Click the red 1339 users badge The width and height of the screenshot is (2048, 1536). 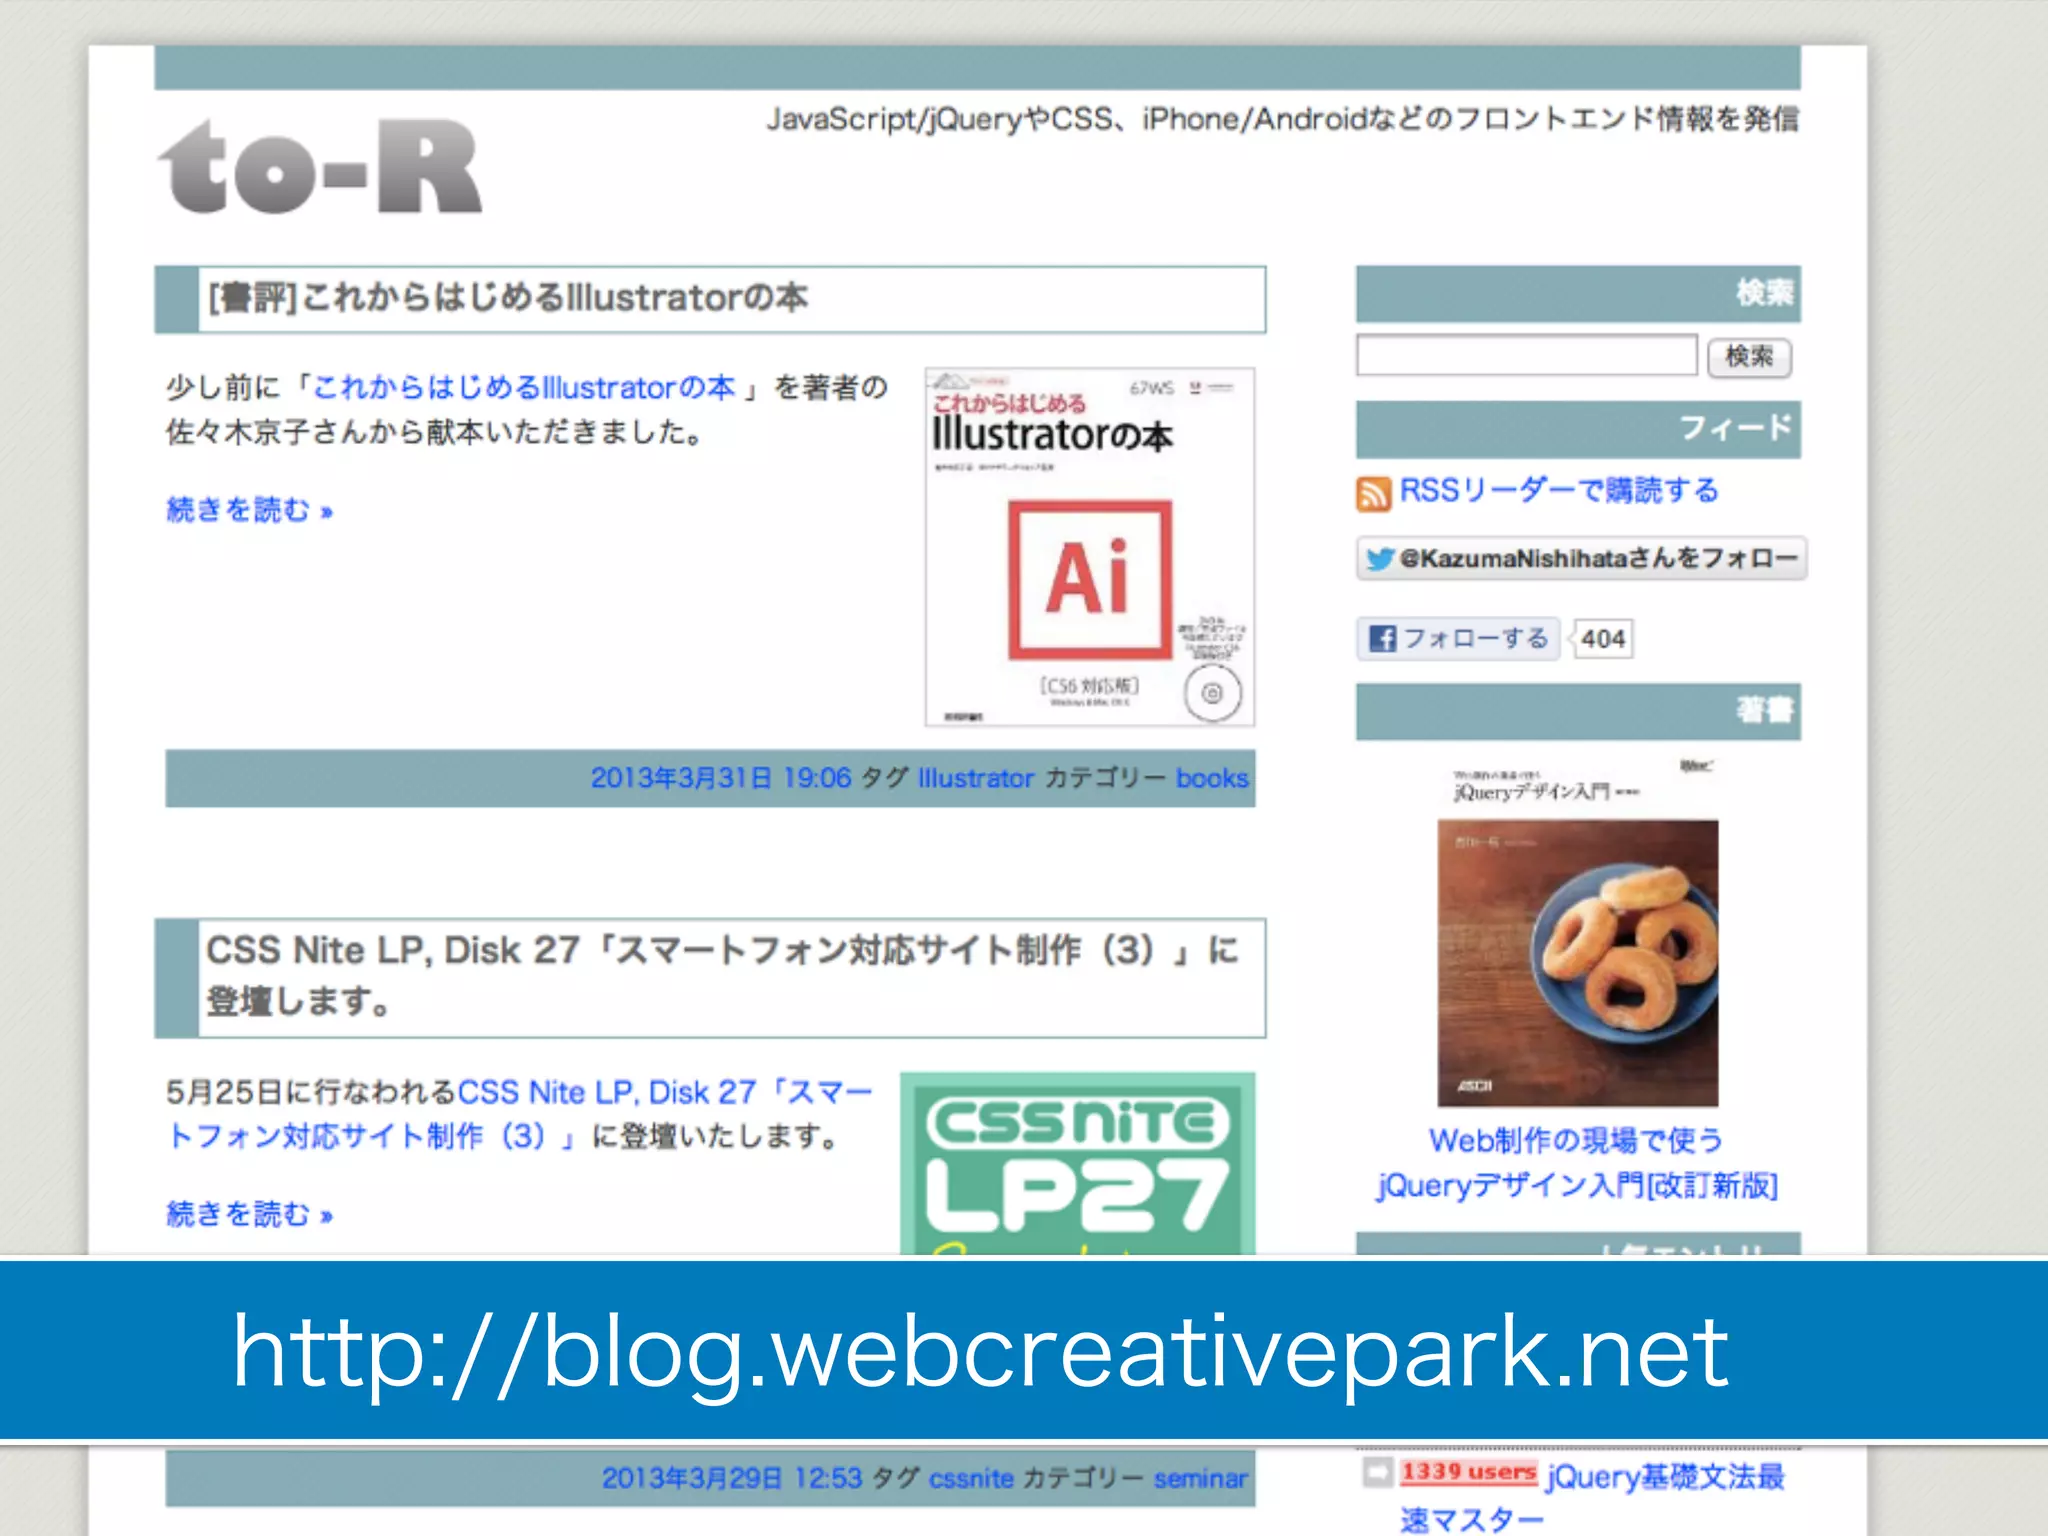(1468, 1471)
